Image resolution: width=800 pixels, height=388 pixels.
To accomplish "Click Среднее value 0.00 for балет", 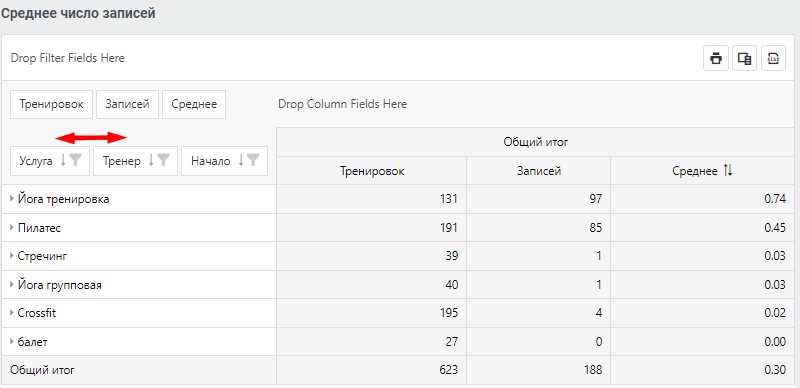I will click(775, 342).
